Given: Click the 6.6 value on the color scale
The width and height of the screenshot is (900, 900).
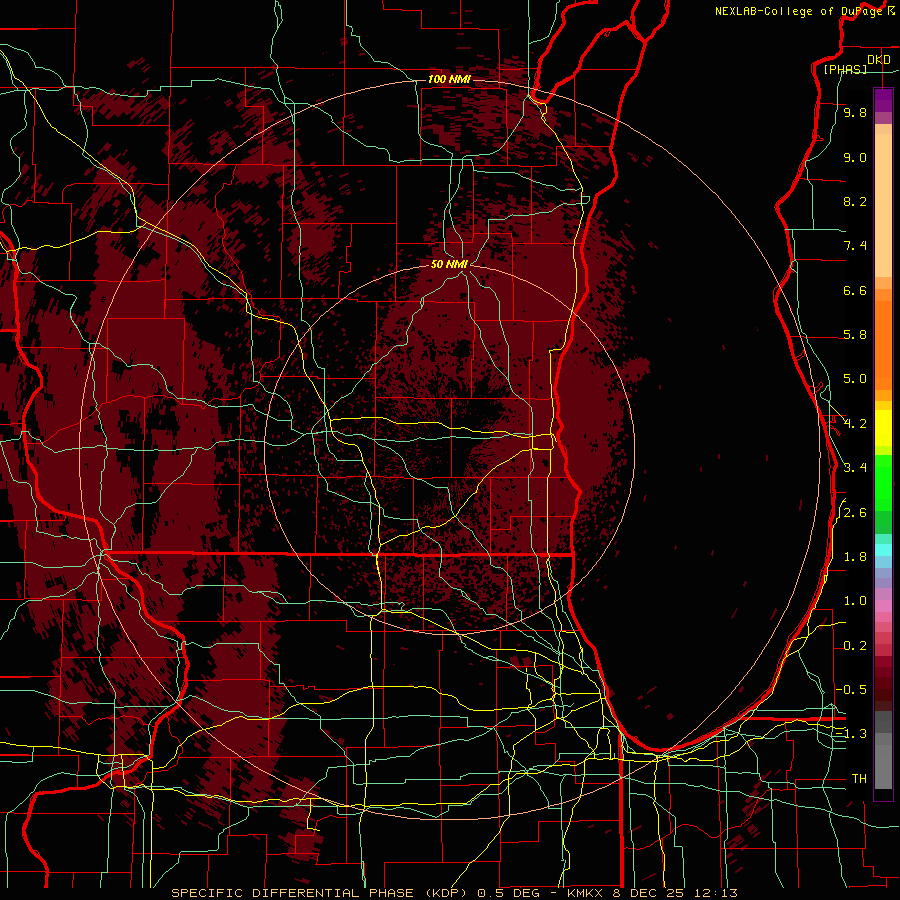Looking at the screenshot, I should click(855, 290).
